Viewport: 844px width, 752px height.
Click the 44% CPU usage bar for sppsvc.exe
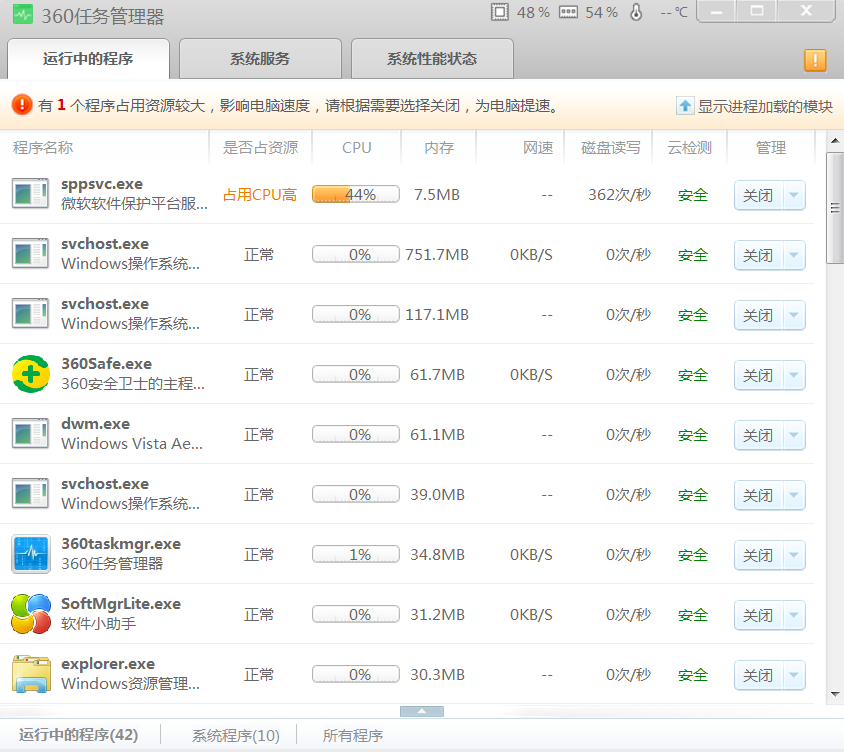click(x=356, y=194)
